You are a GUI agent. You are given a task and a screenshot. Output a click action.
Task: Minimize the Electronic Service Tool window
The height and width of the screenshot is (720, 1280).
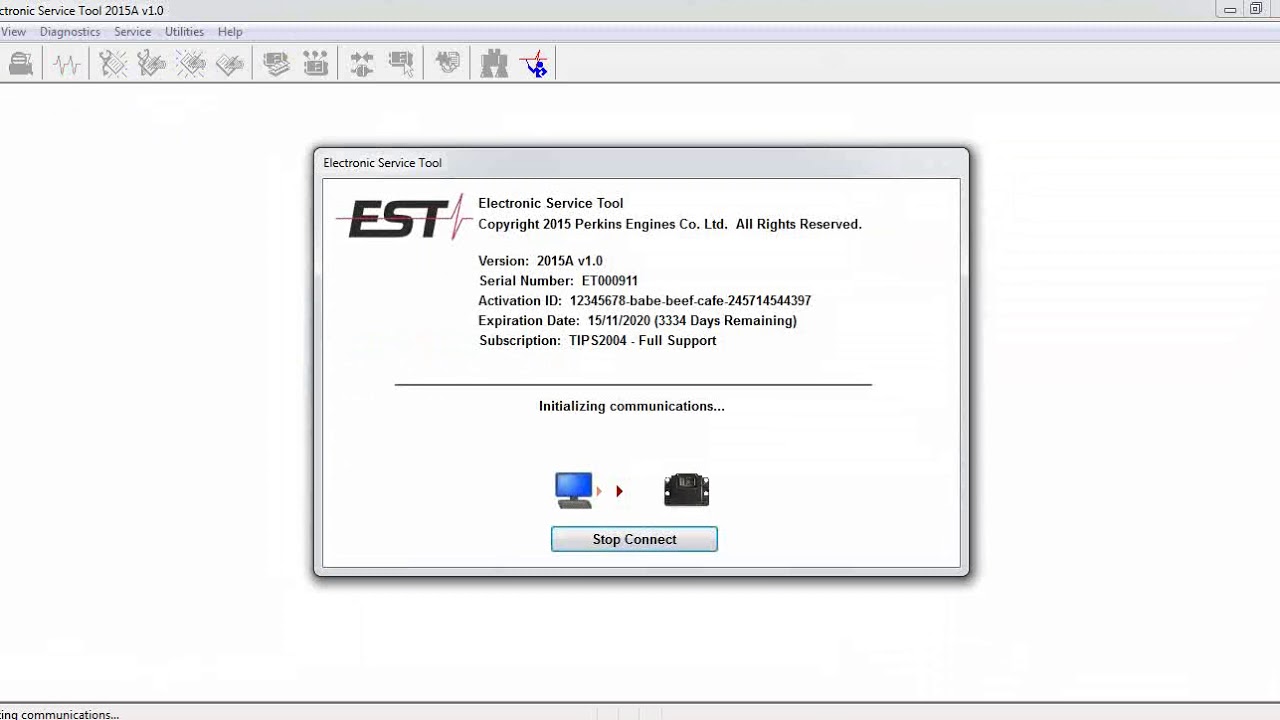(1230, 10)
